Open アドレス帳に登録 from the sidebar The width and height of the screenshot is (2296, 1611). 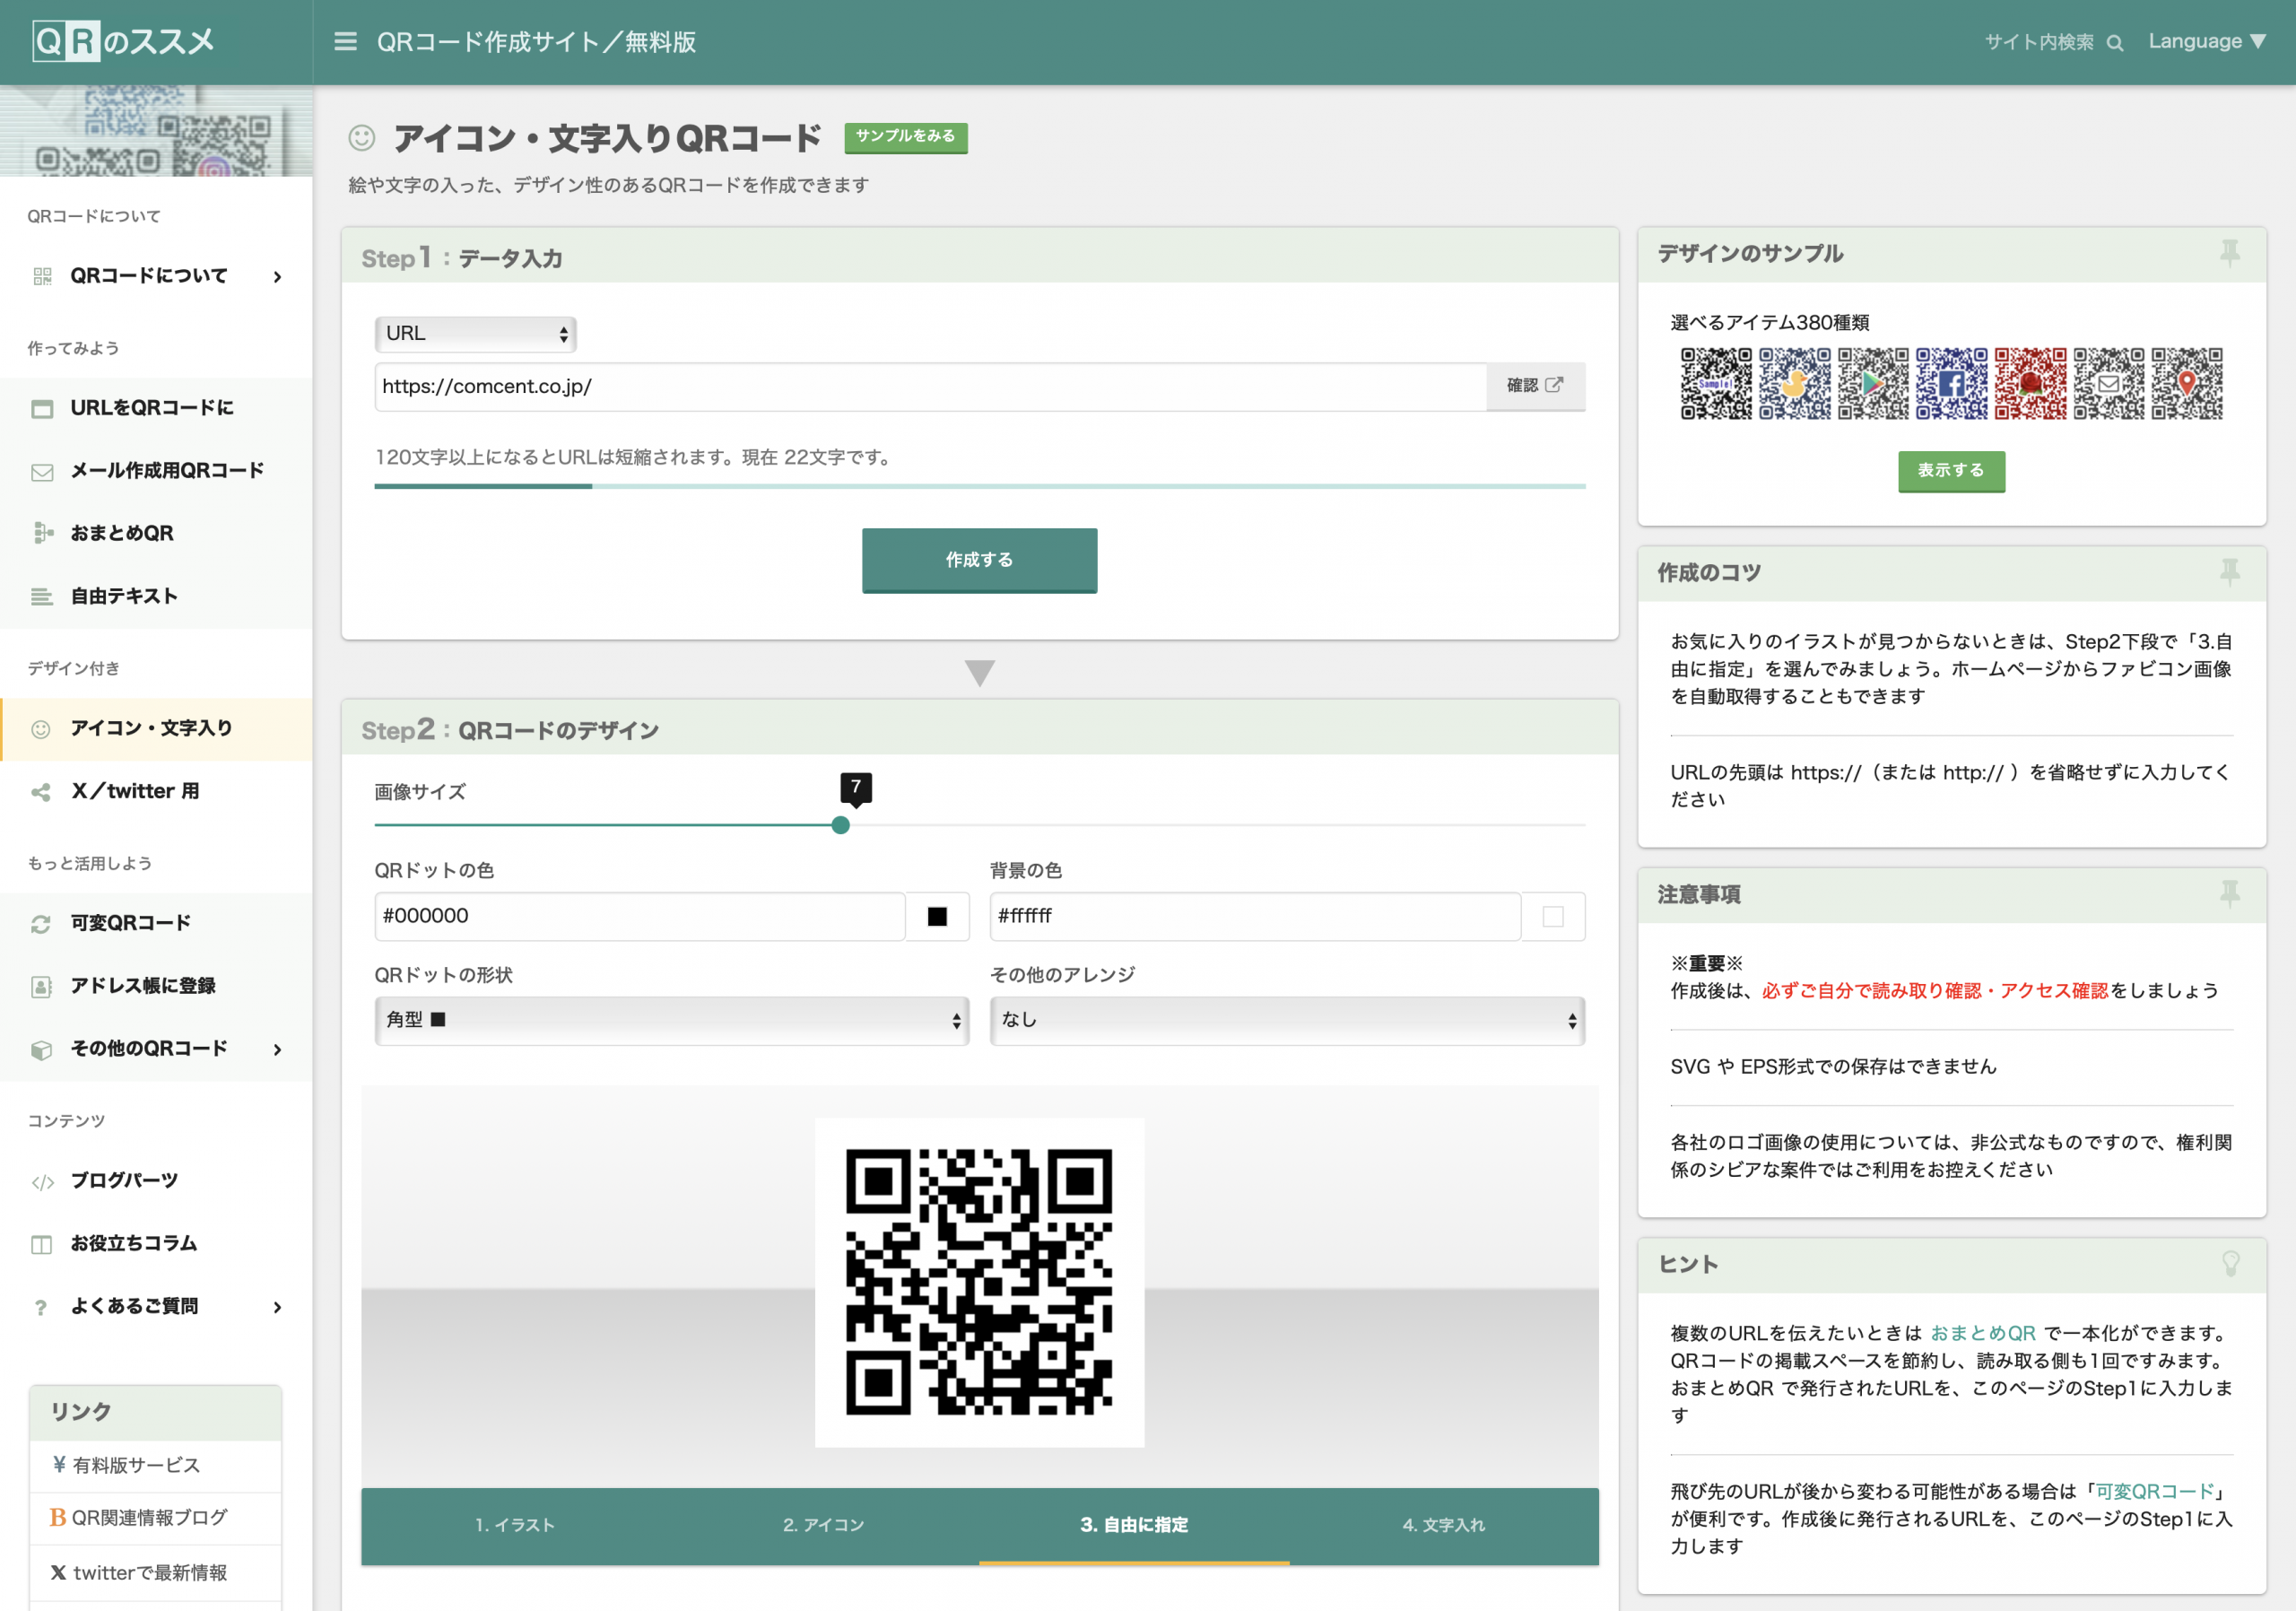click(143, 985)
